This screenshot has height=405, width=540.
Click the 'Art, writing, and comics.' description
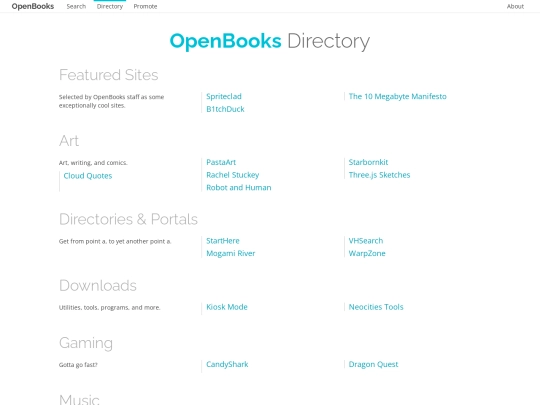93,163
